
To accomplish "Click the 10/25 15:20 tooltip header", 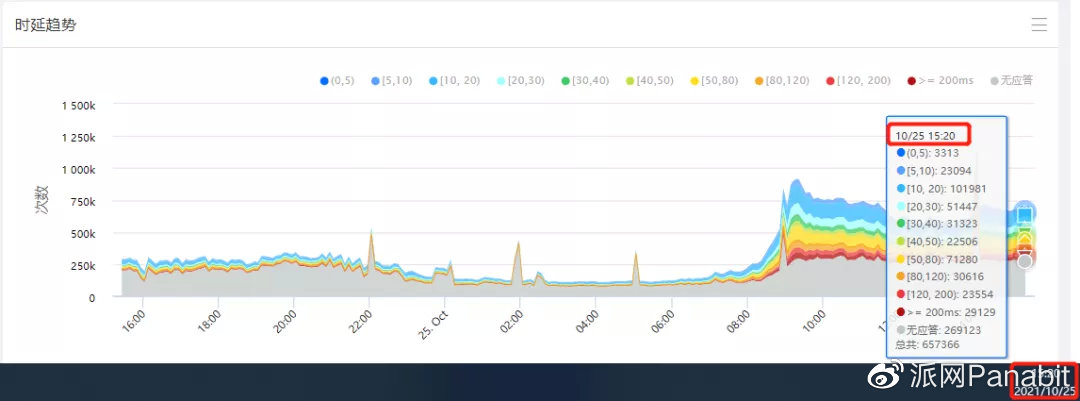I will [x=925, y=136].
